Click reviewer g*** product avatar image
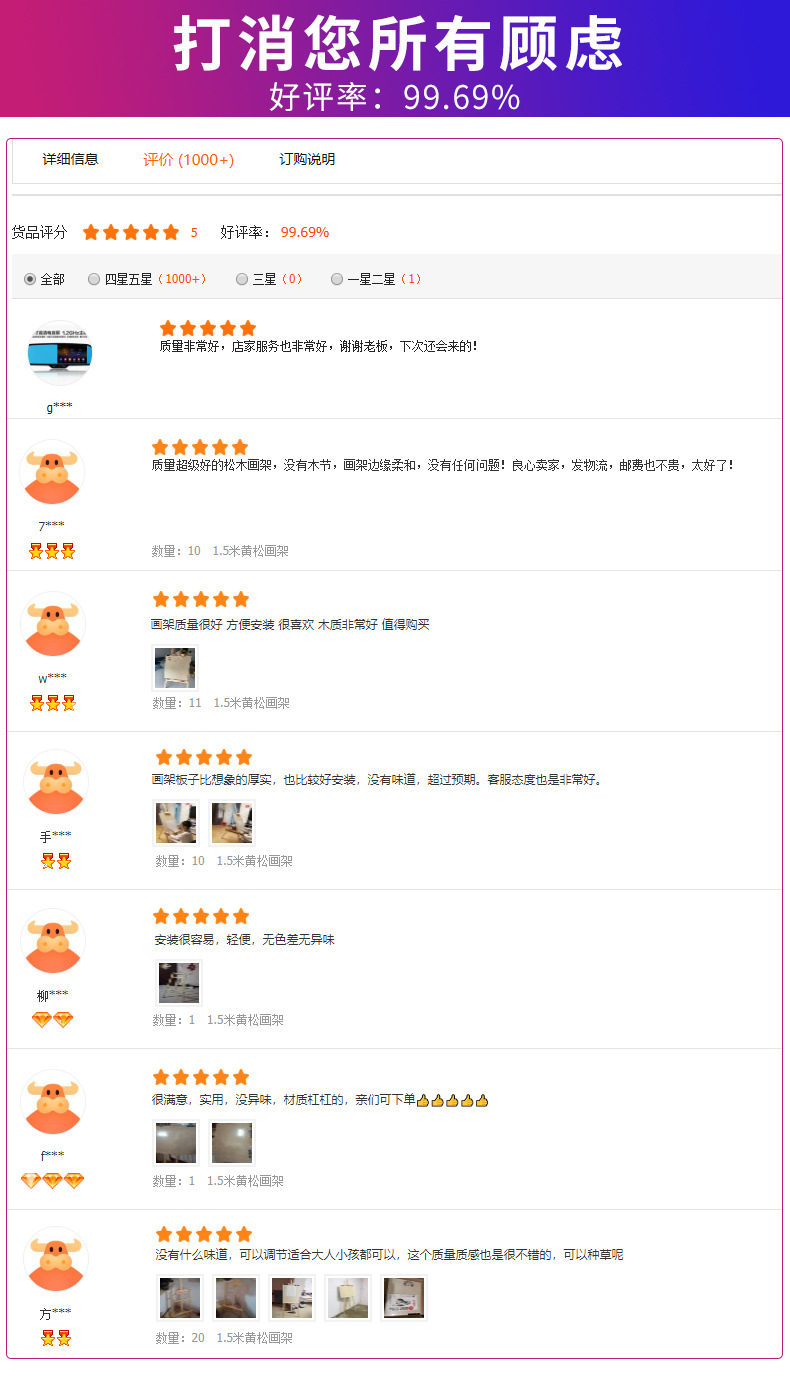Image resolution: width=790 pixels, height=1378 pixels. 59,353
